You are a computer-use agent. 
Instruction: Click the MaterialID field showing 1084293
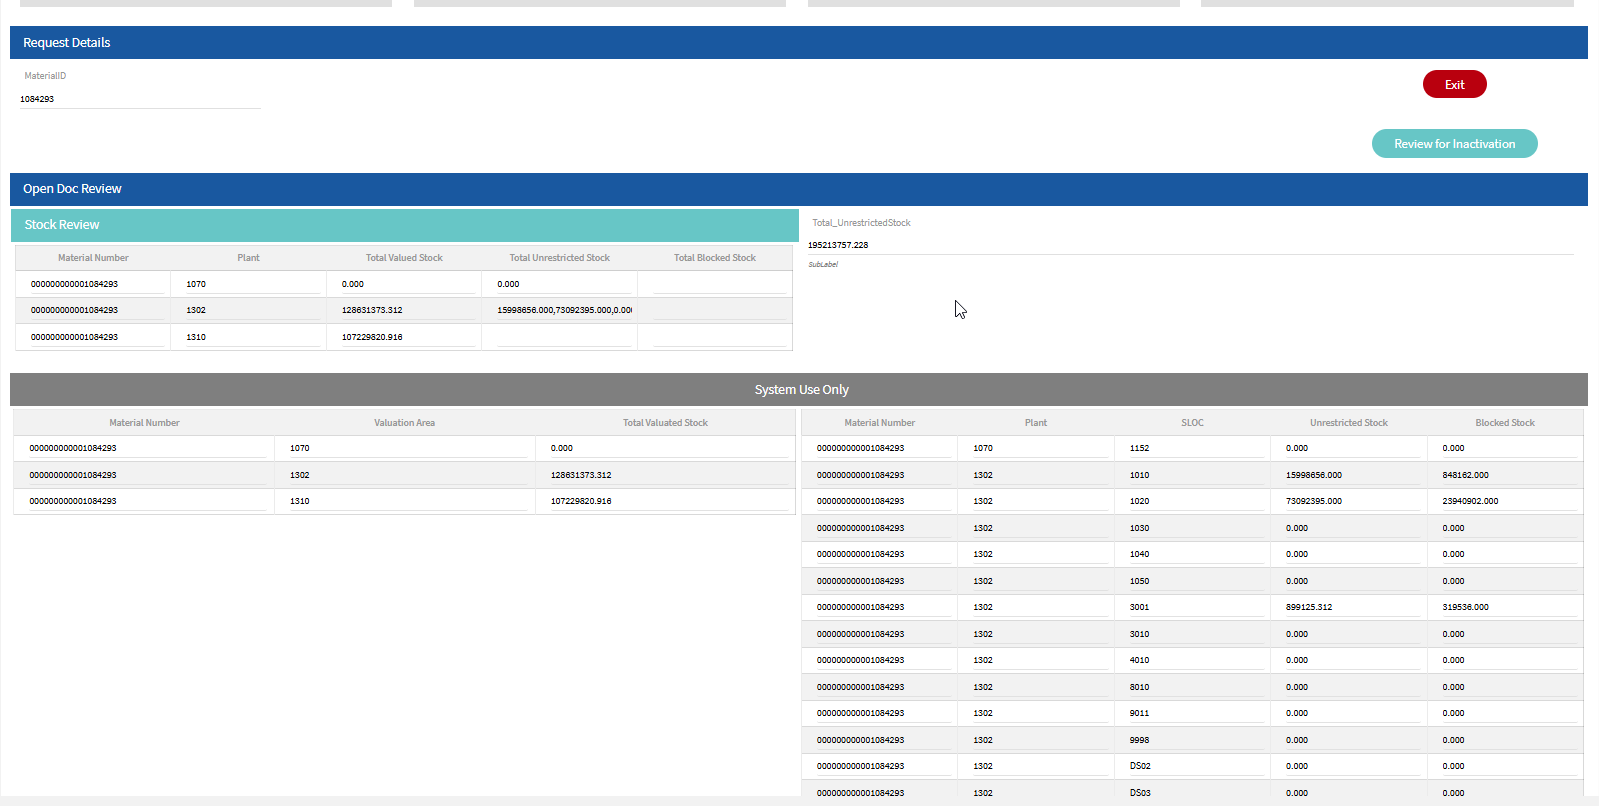pyautogui.click(x=140, y=99)
